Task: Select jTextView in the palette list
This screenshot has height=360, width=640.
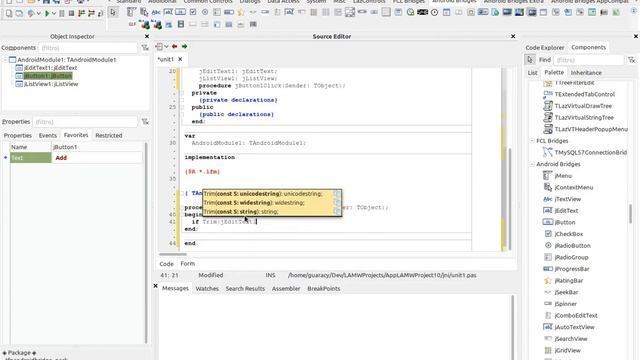Action: tap(567, 199)
